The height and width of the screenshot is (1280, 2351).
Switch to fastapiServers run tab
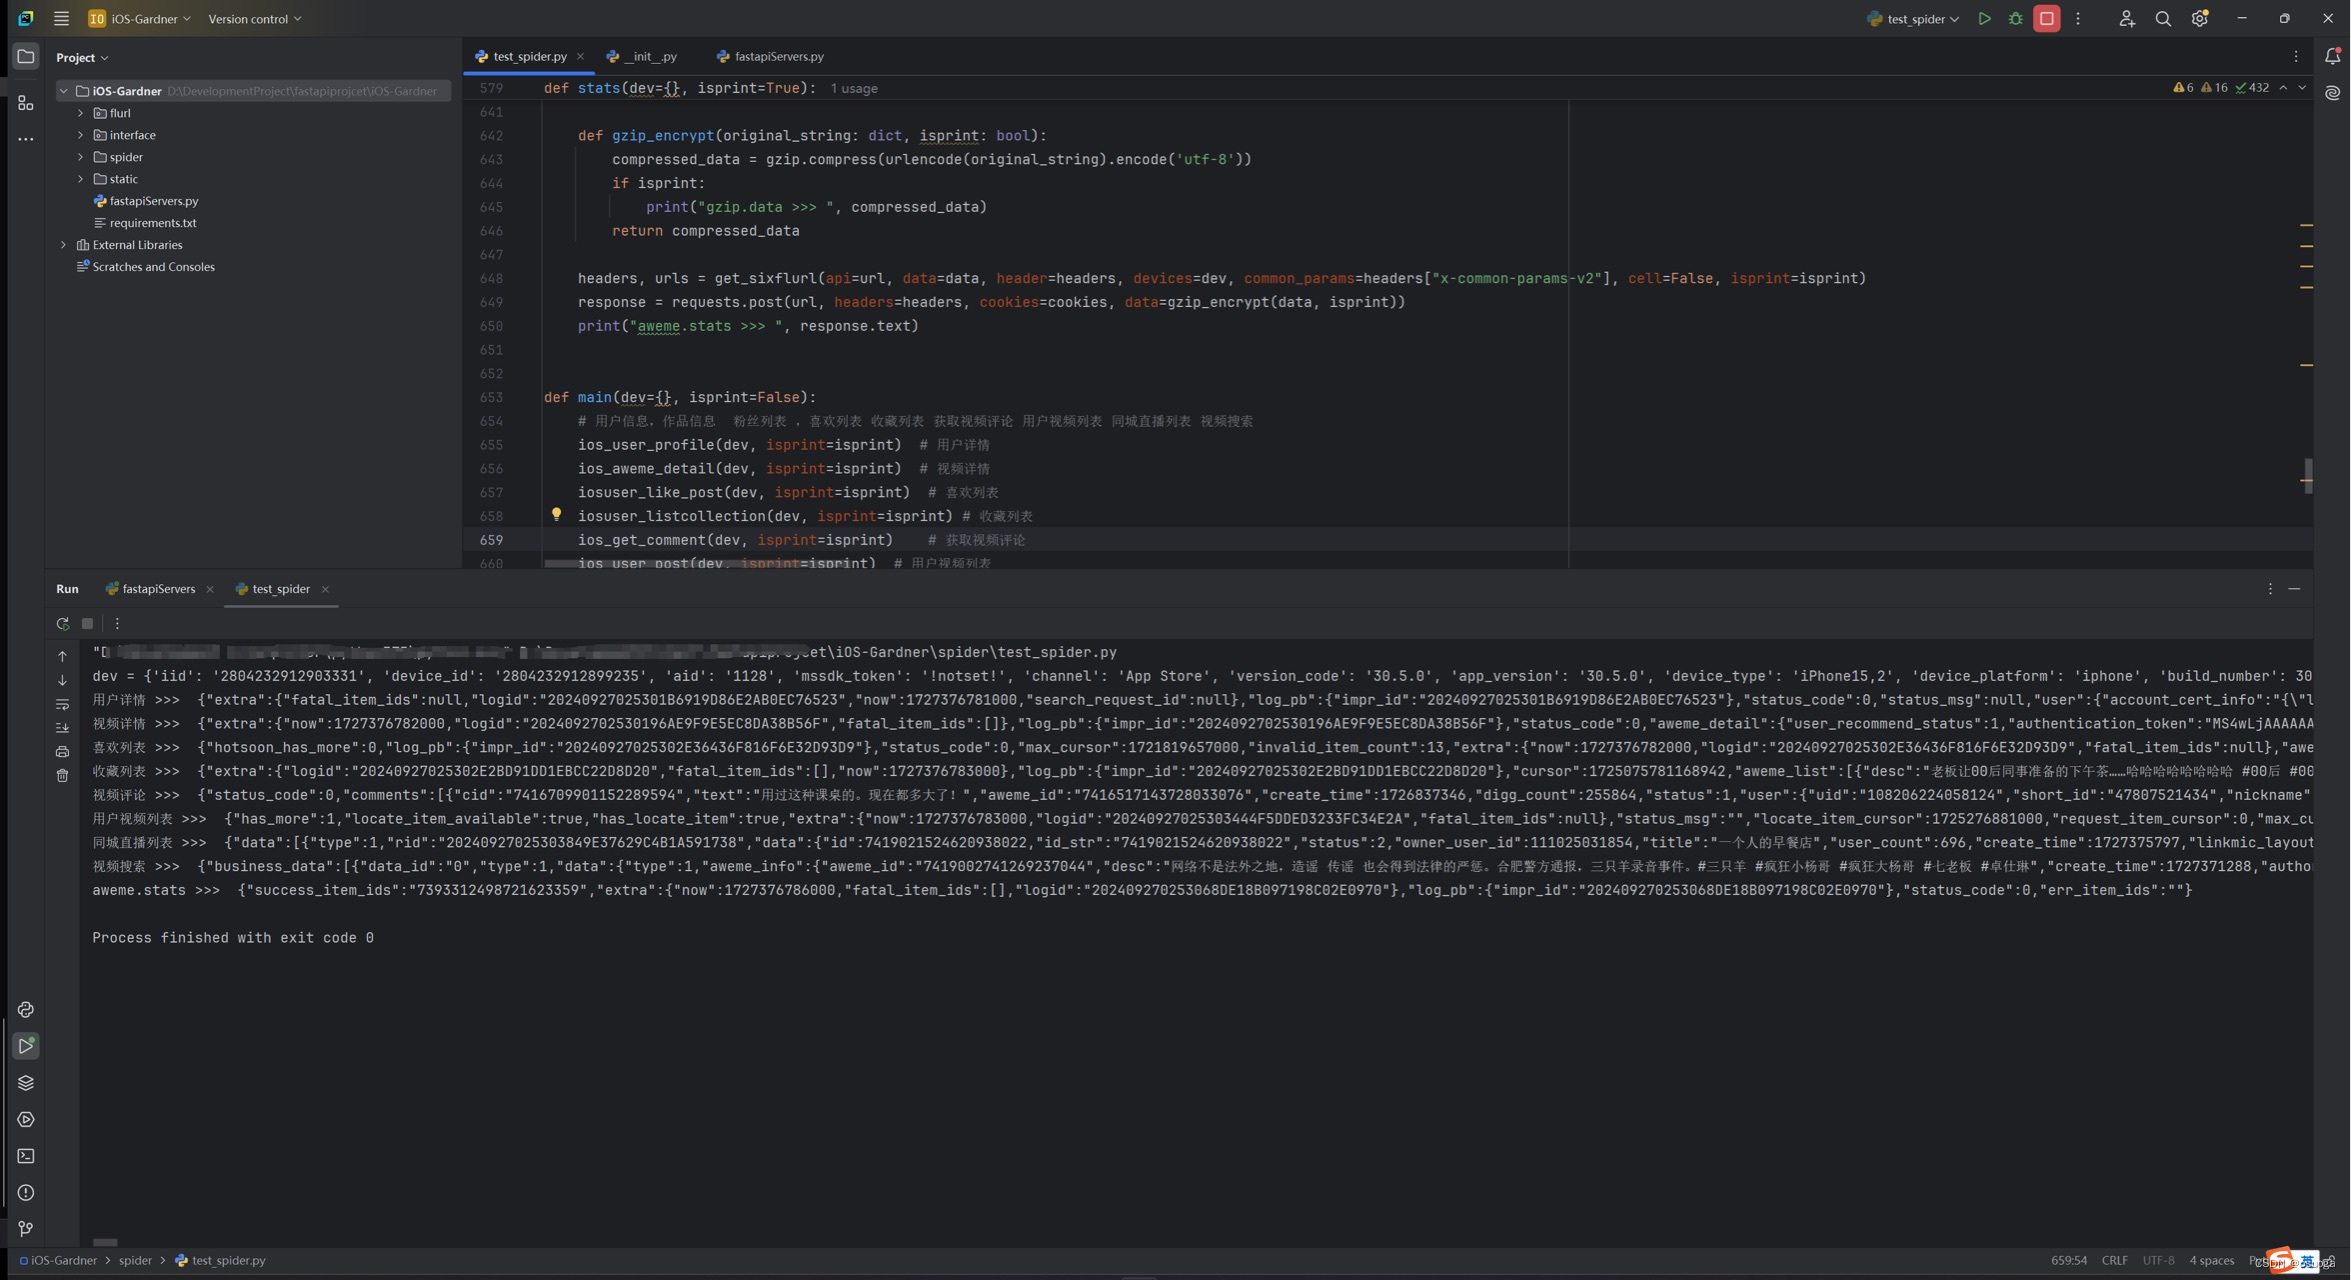158,589
